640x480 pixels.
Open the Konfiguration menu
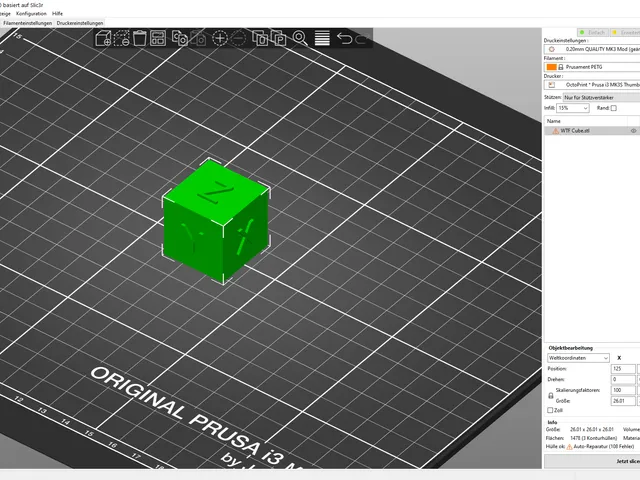[31, 13]
